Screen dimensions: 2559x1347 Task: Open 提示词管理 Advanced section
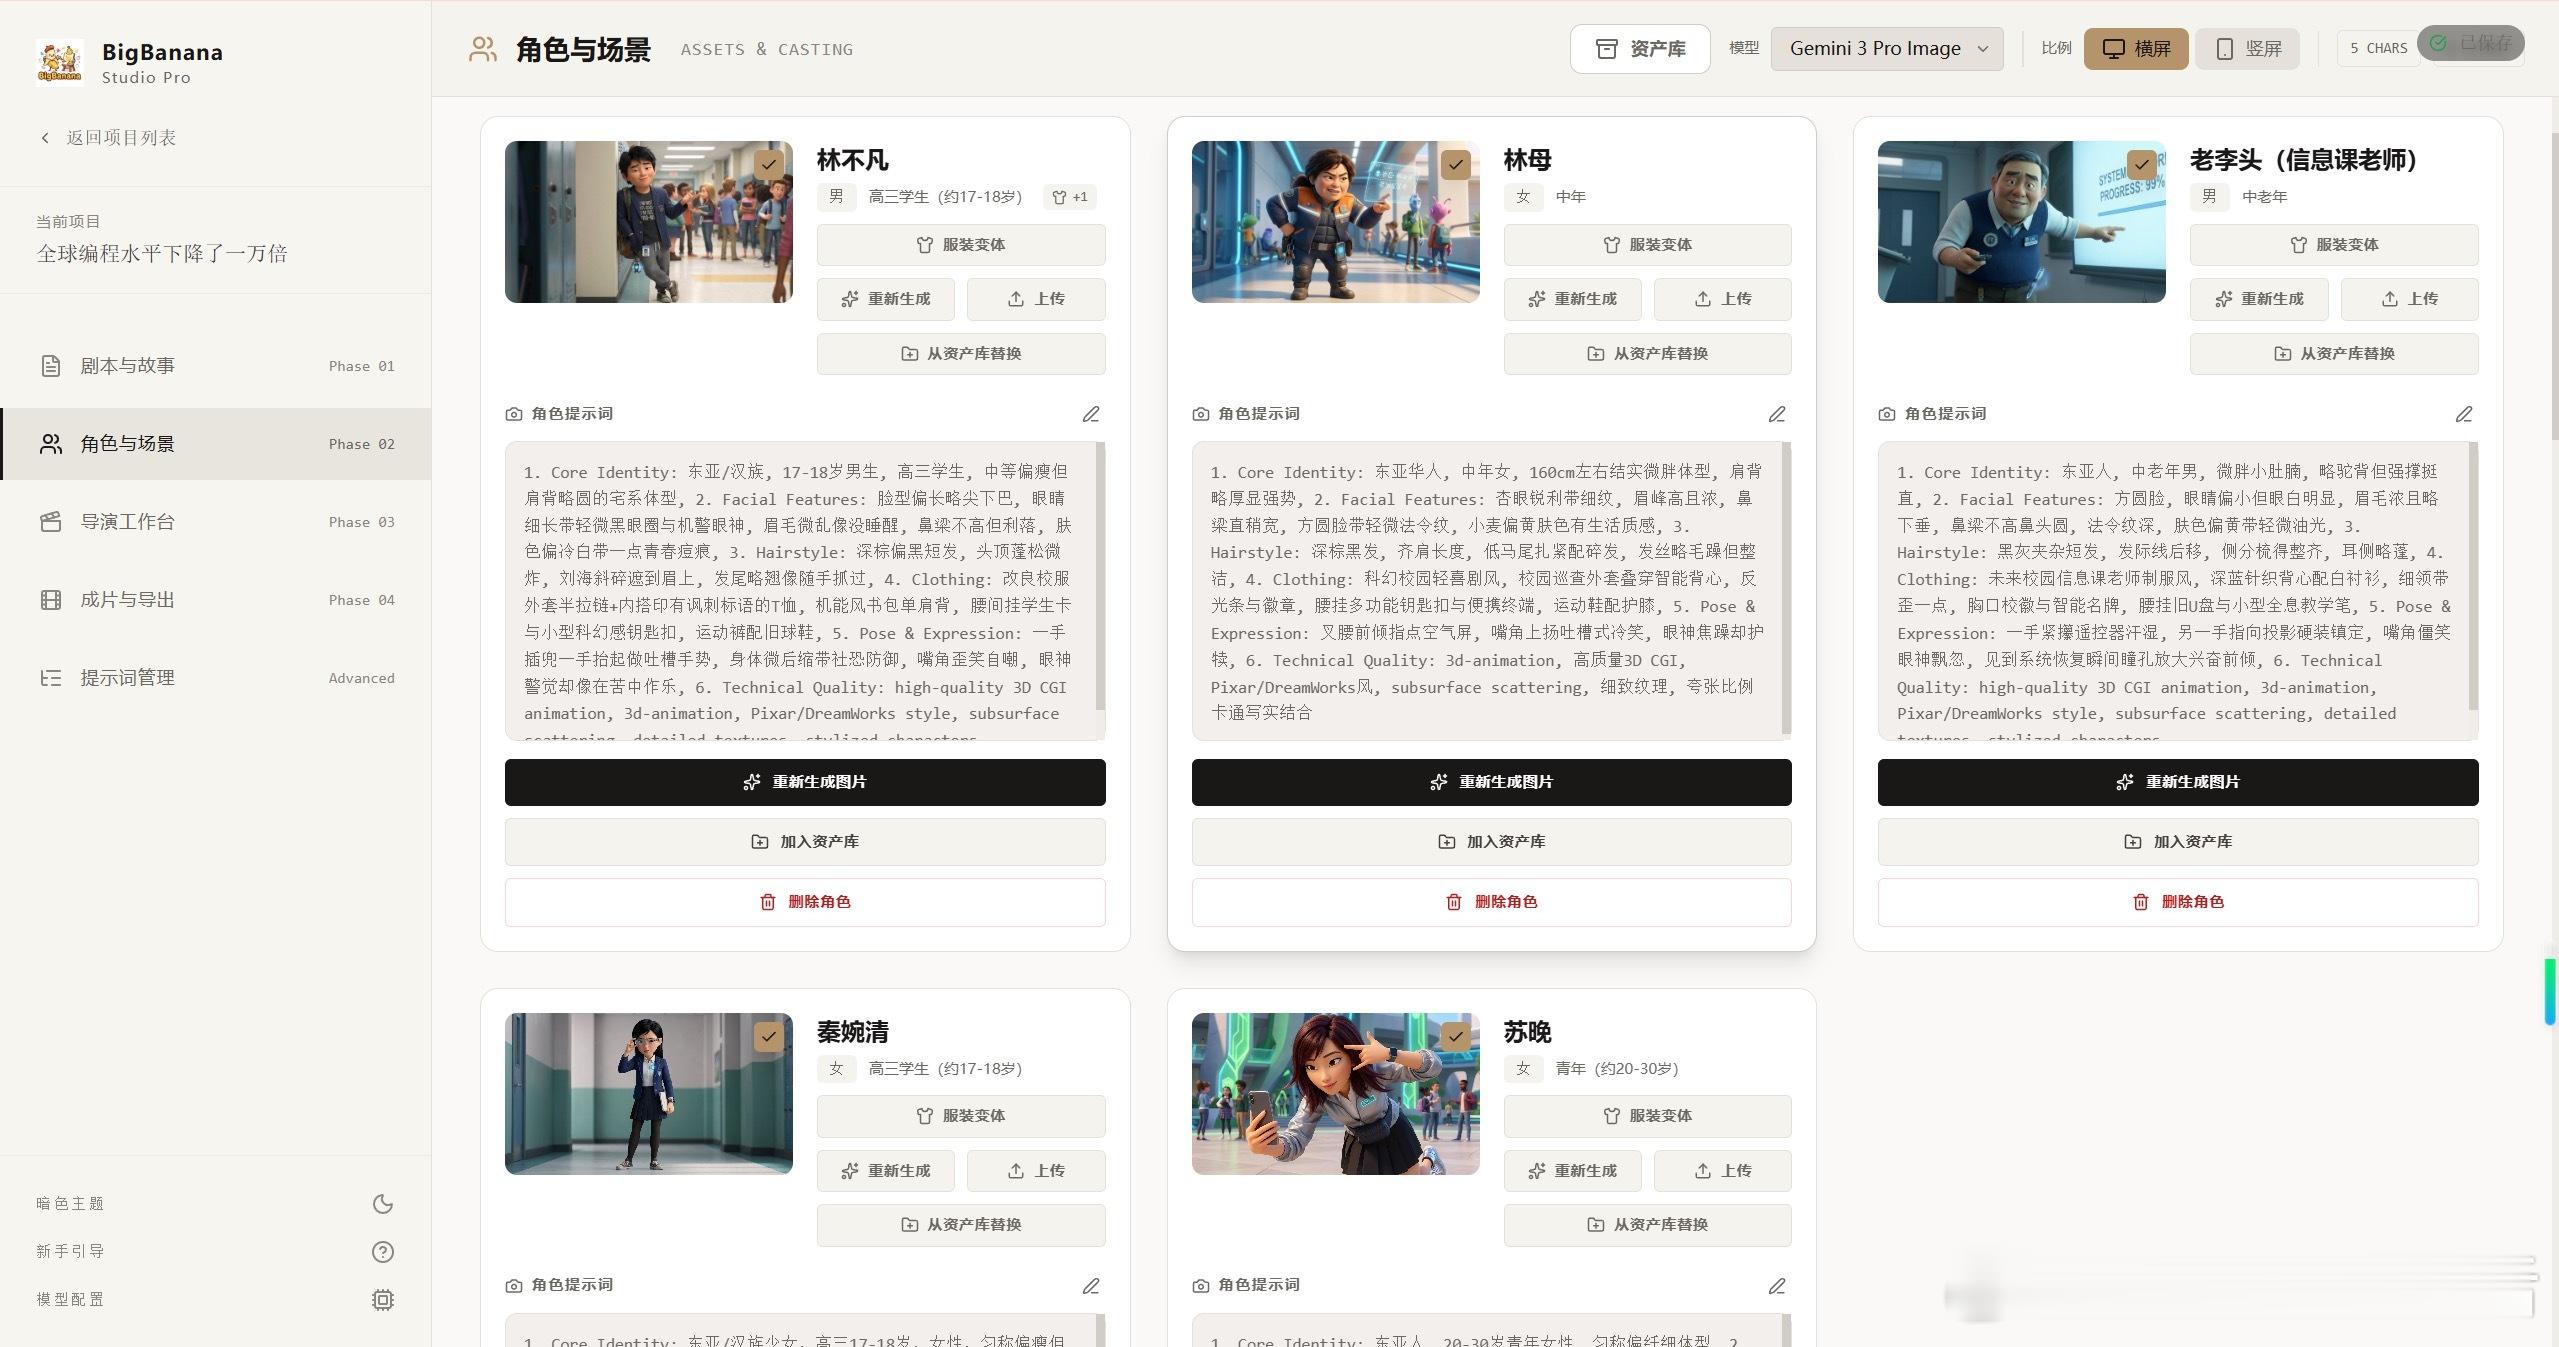click(216, 678)
